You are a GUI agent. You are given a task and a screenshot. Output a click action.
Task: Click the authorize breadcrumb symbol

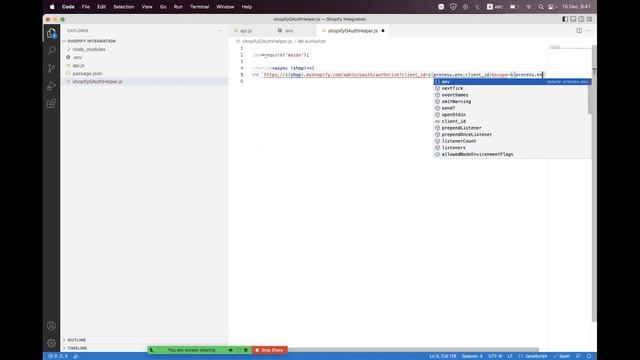point(312,41)
